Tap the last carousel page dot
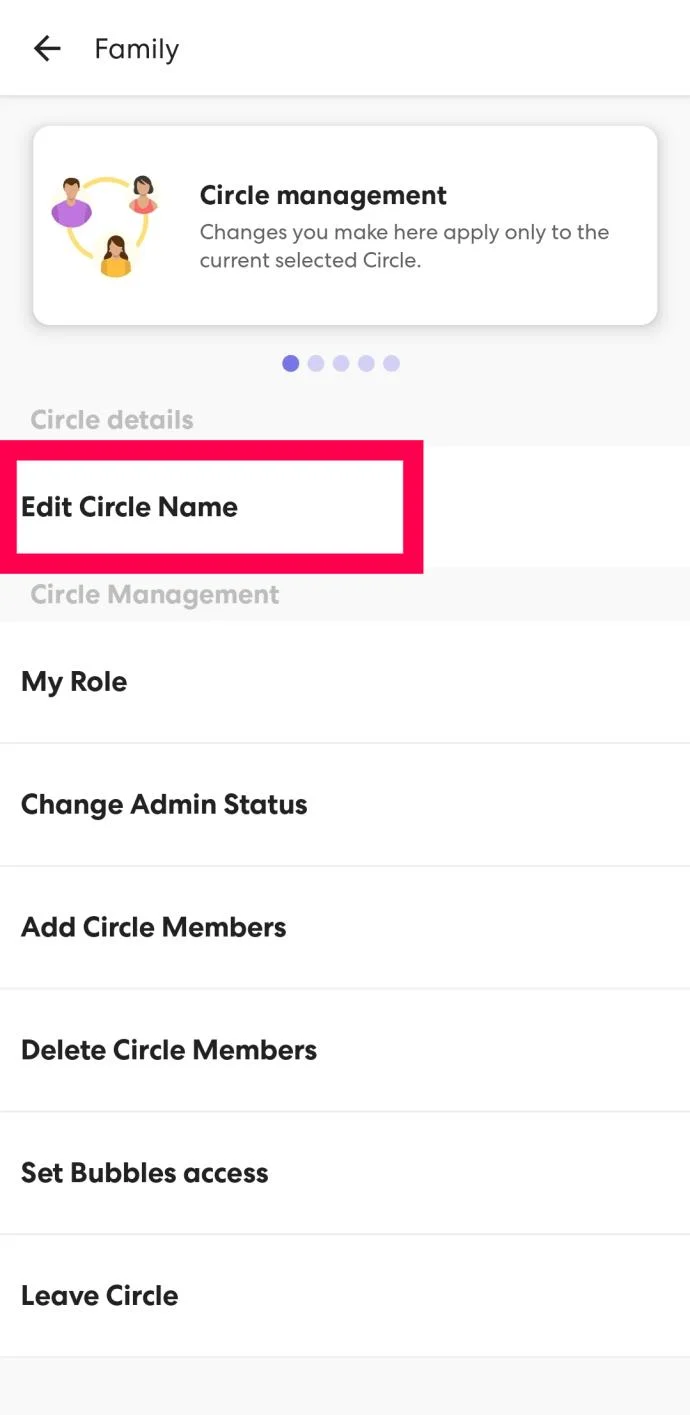The height and width of the screenshot is (1415, 690). 391,363
